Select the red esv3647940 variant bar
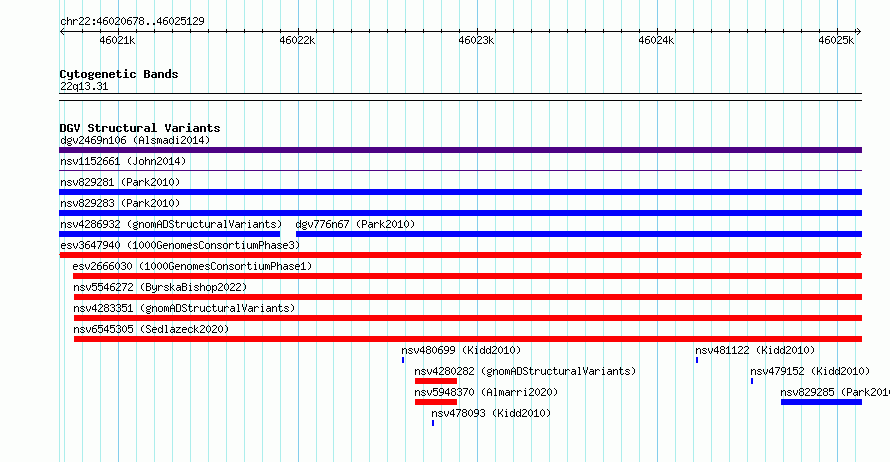Viewport: 890px width, 462px height. click(460, 255)
